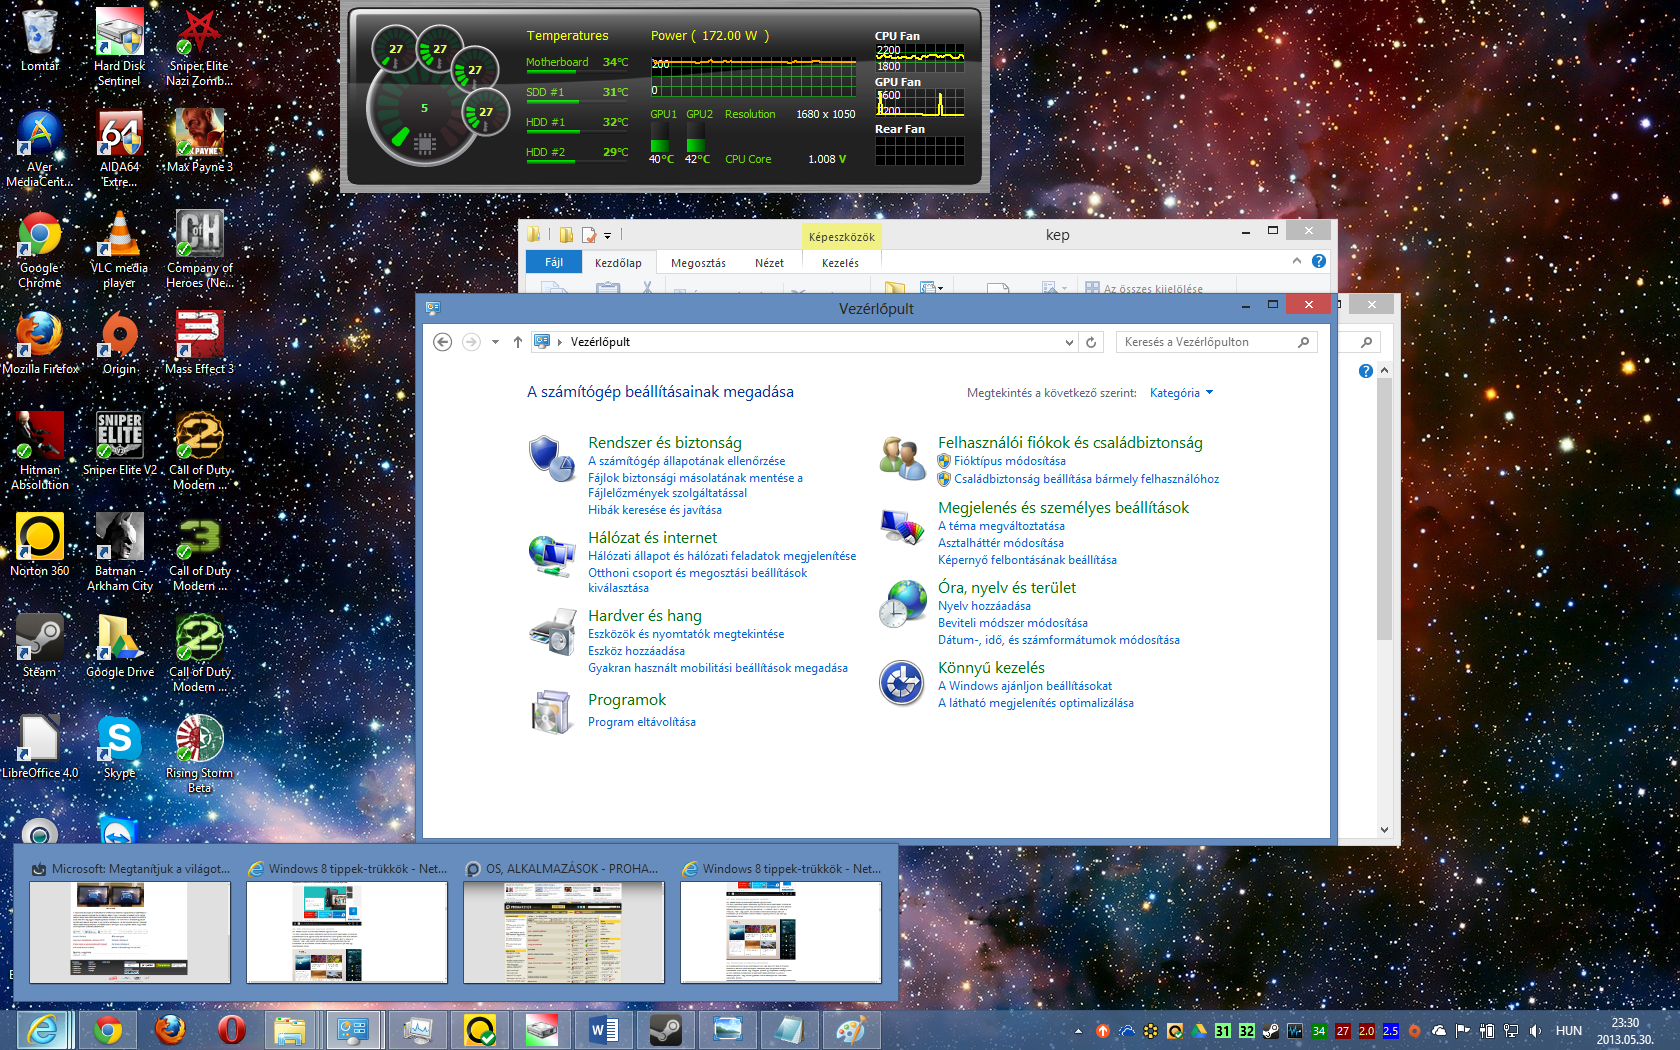1680x1050 pixels.
Task: Refresh the Vezérlőpult address bar
Action: (1091, 342)
